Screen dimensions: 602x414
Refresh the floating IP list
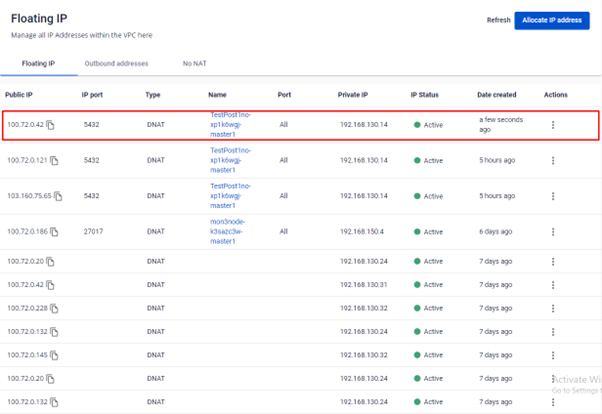click(x=498, y=20)
